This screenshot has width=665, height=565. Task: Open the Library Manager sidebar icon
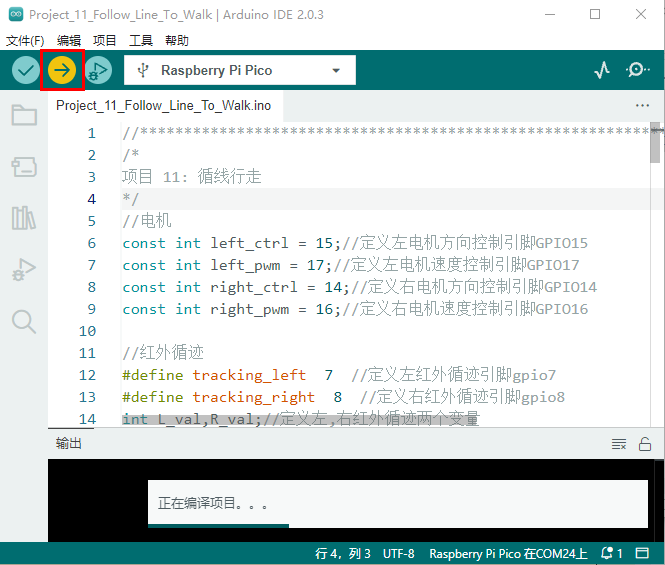[24, 218]
